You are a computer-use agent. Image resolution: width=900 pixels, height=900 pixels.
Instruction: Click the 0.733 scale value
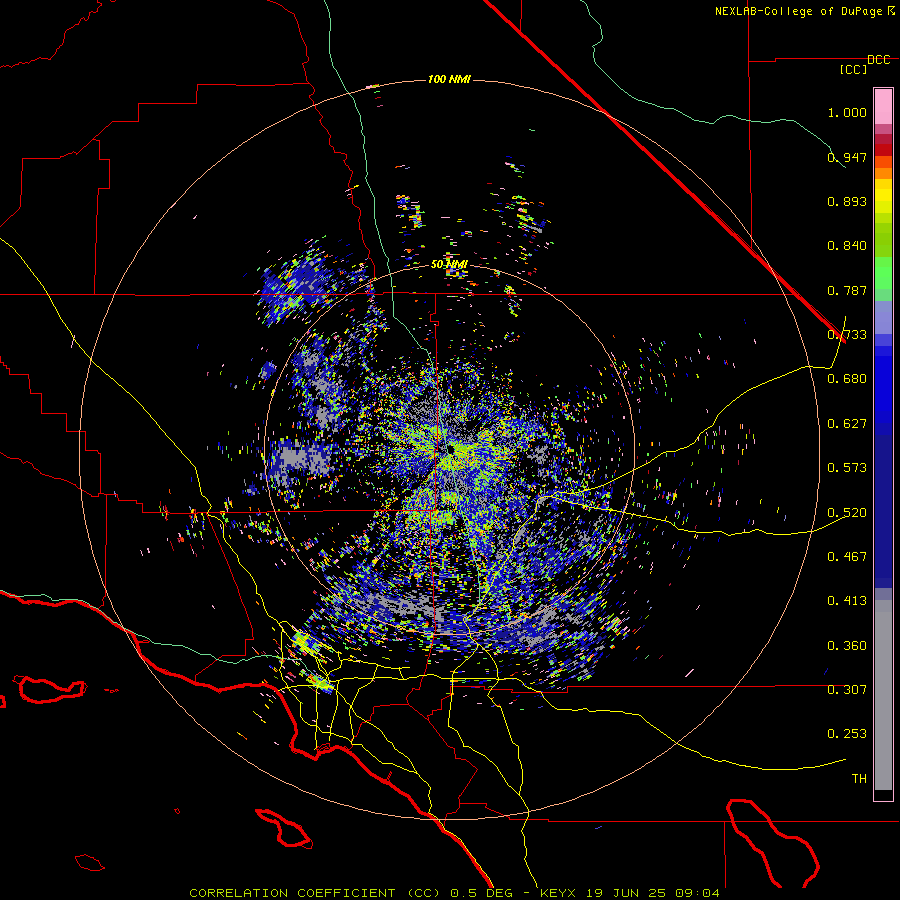[847, 335]
